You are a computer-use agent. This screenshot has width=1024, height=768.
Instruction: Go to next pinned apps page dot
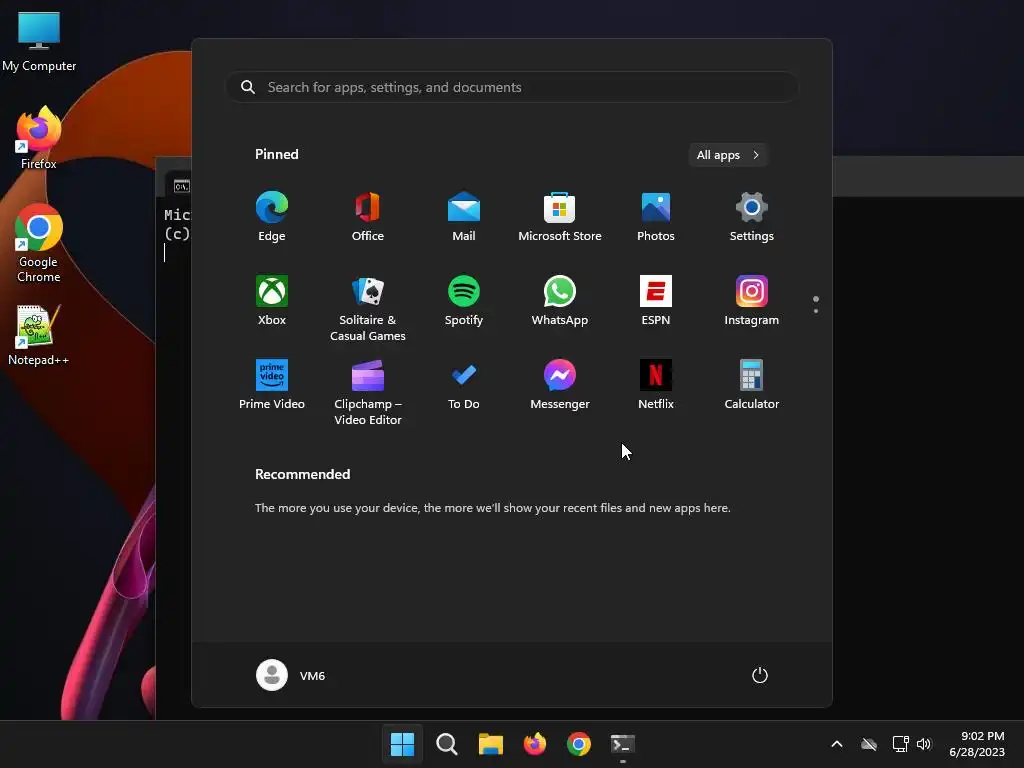(x=816, y=311)
